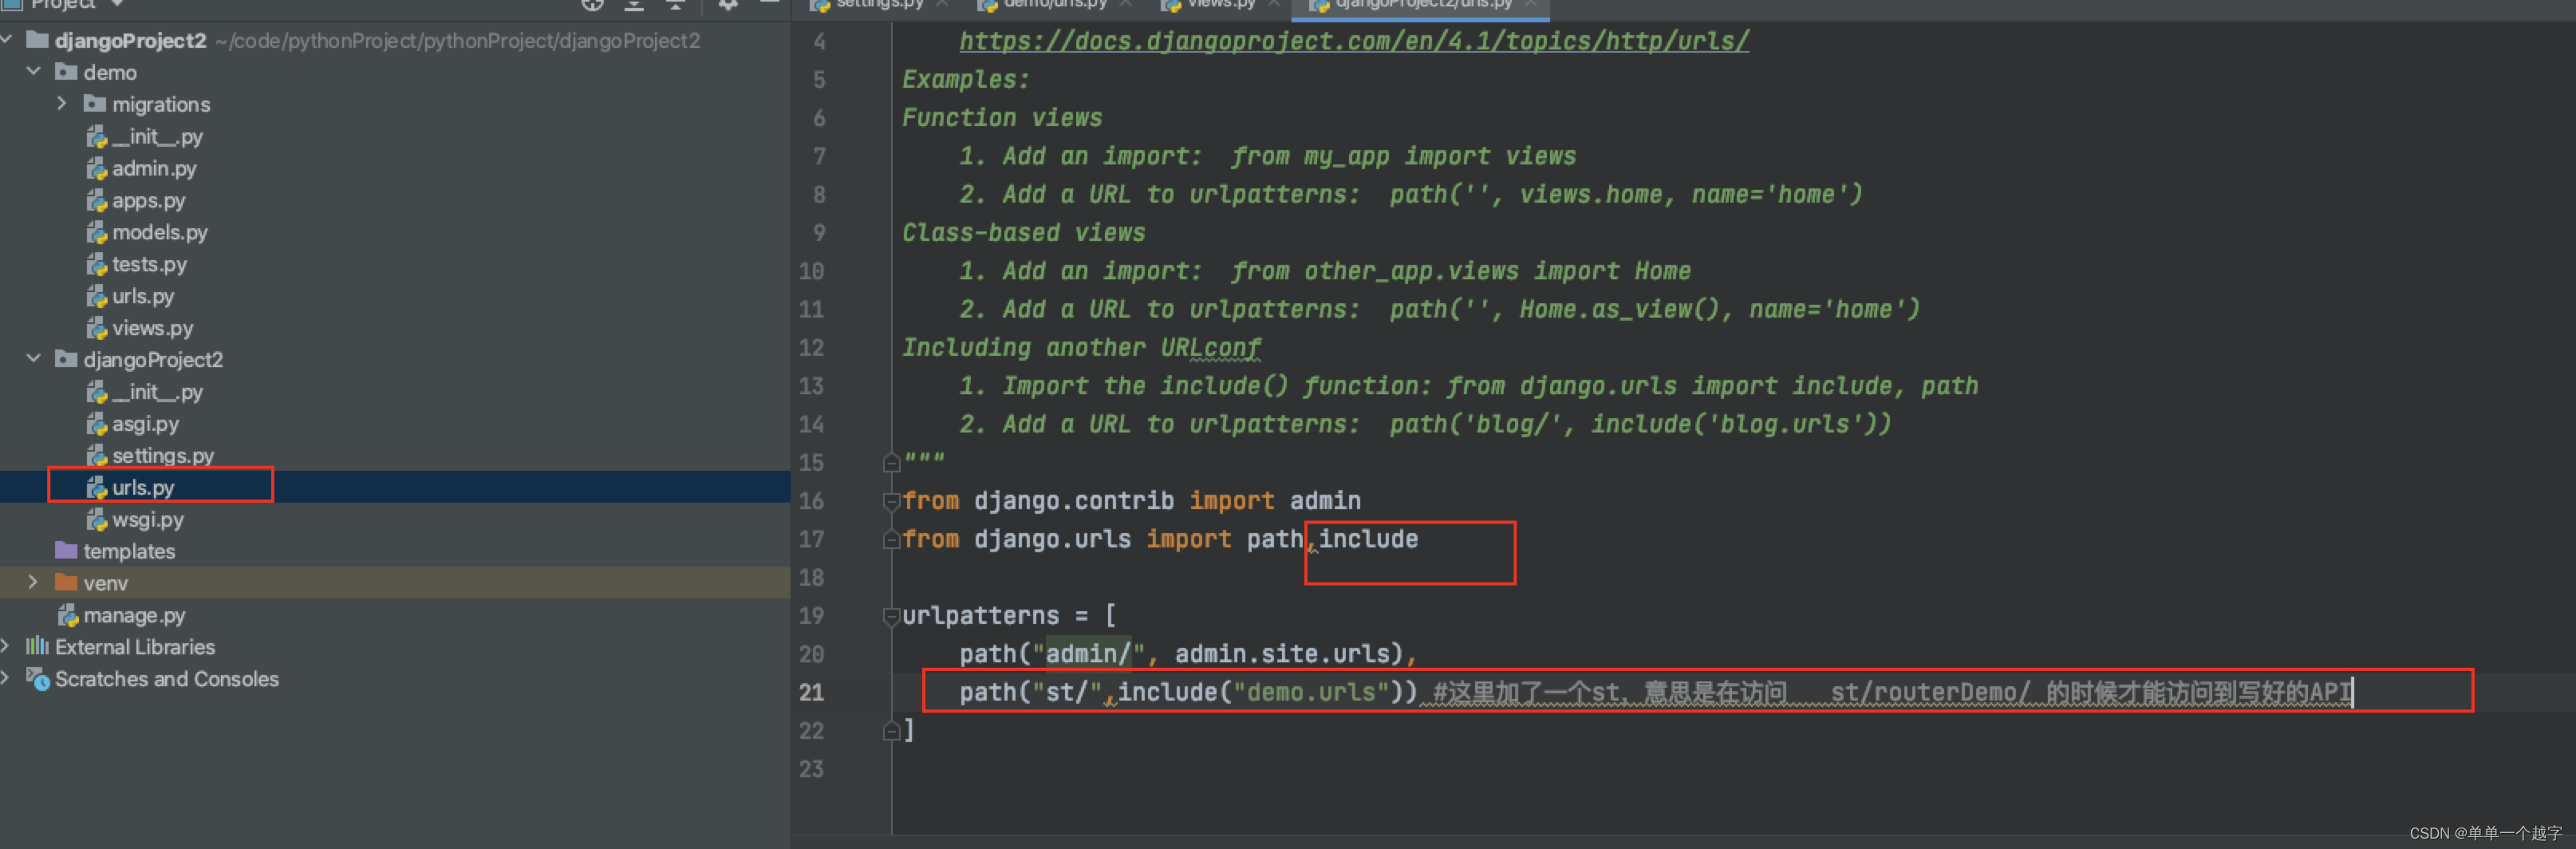2576x849 pixels.
Task: Click 'URLconf' in the line 12 comment
Action: pos(1210,348)
